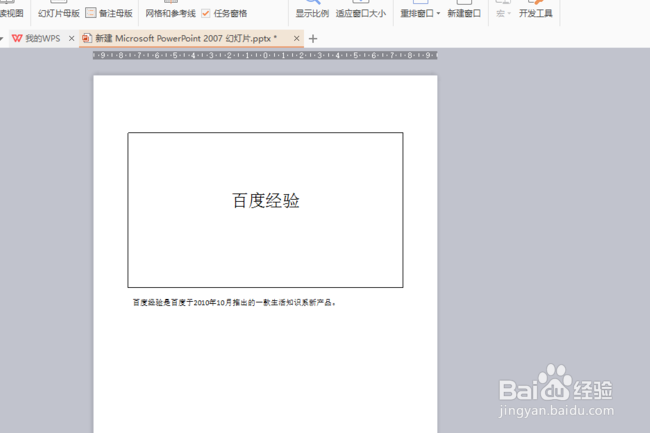Open 开发工具 developer tools

(x=536, y=13)
